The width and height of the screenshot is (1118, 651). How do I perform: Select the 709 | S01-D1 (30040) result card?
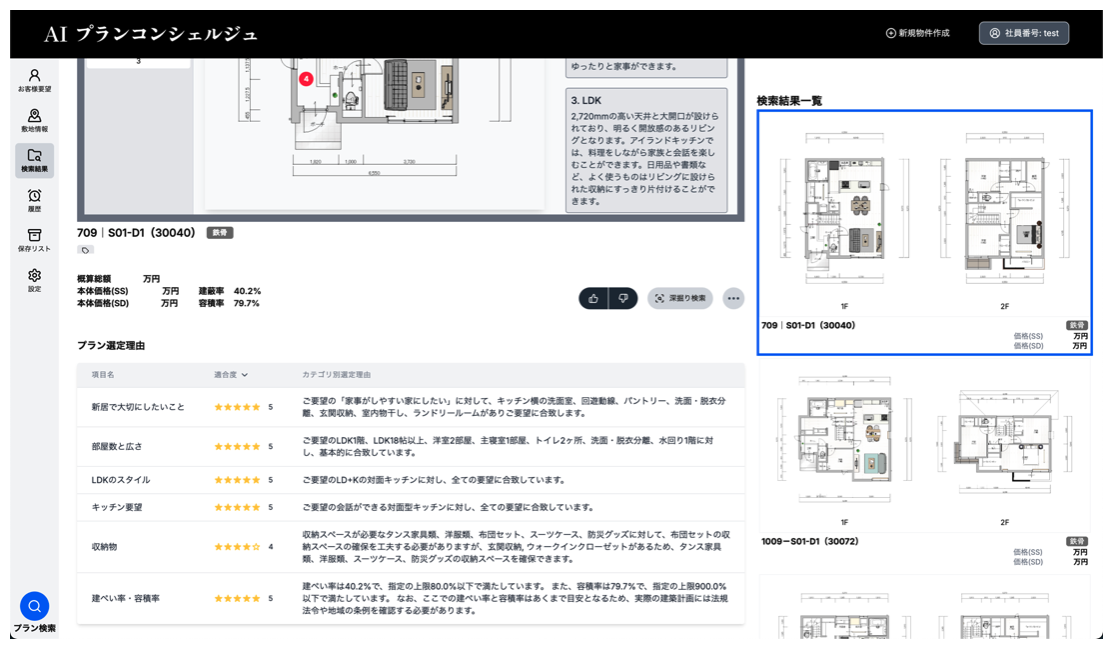click(924, 232)
